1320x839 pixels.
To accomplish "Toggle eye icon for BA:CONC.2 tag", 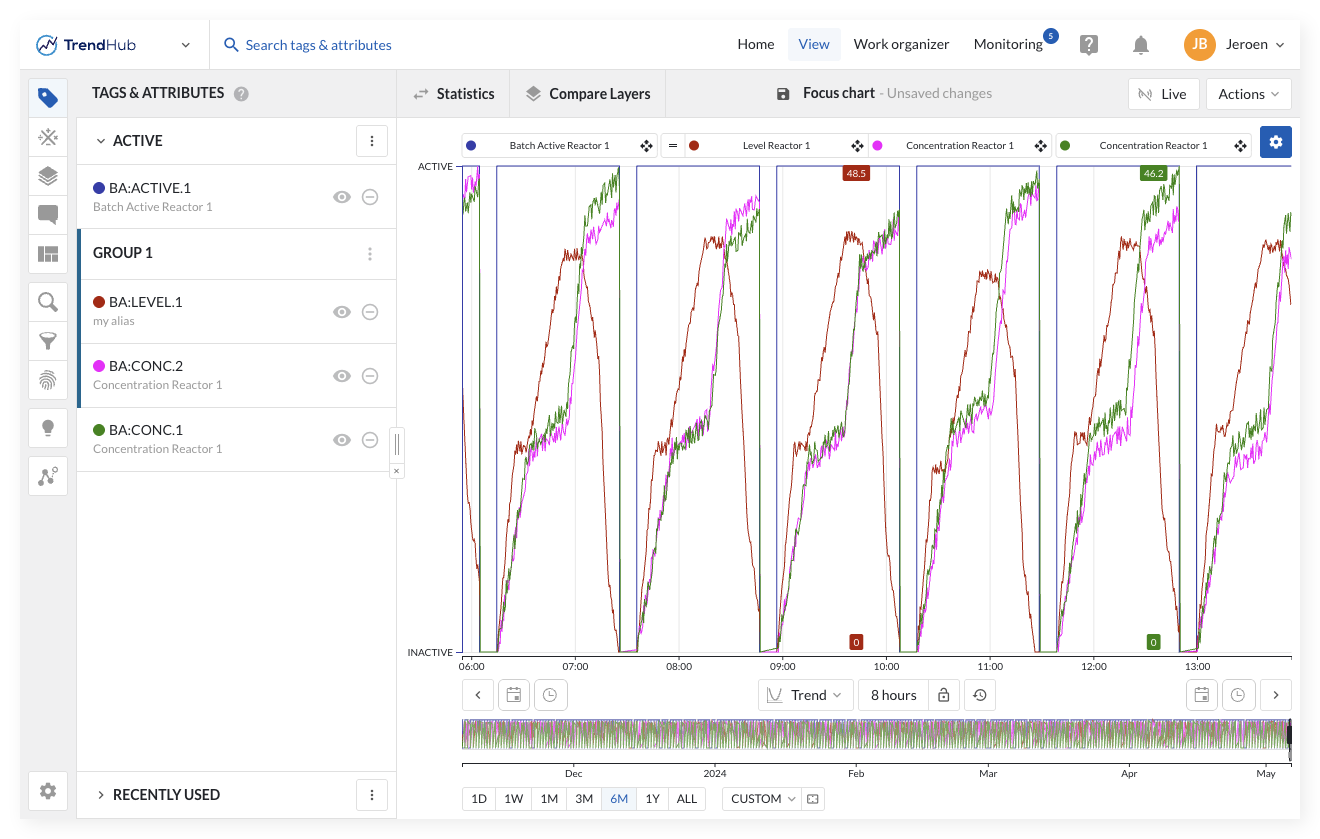I will click(342, 376).
